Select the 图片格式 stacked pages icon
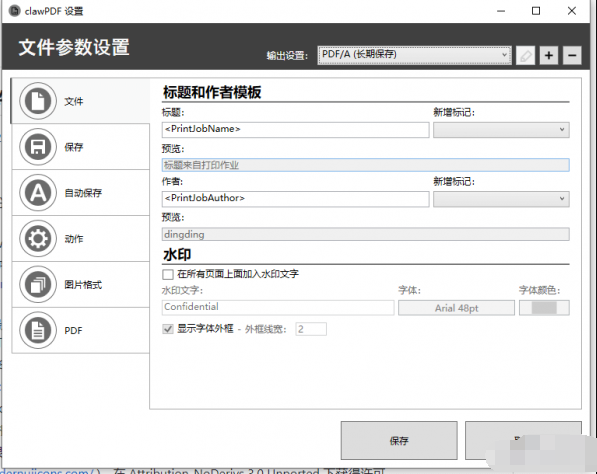This screenshot has height=474, width=597. [x=38, y=284]
